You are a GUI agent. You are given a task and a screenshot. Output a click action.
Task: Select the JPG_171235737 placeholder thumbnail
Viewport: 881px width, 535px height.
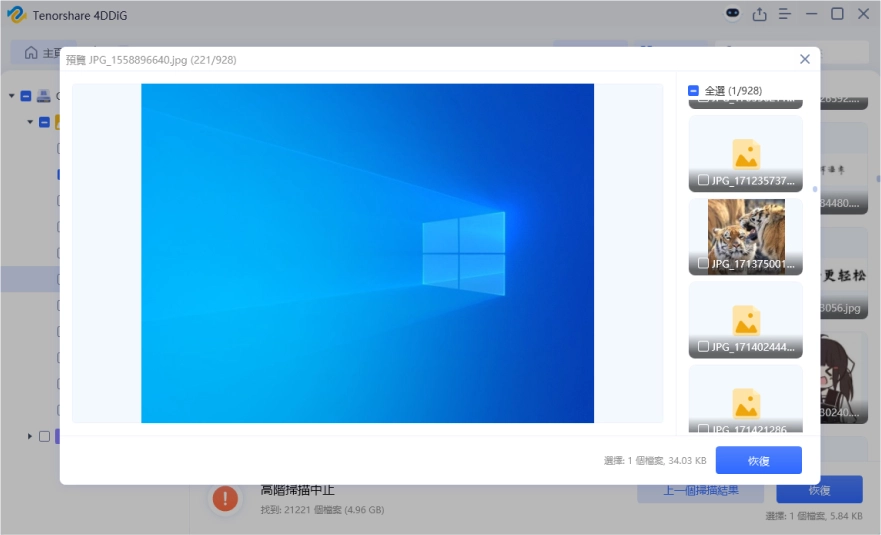(746, 153)
